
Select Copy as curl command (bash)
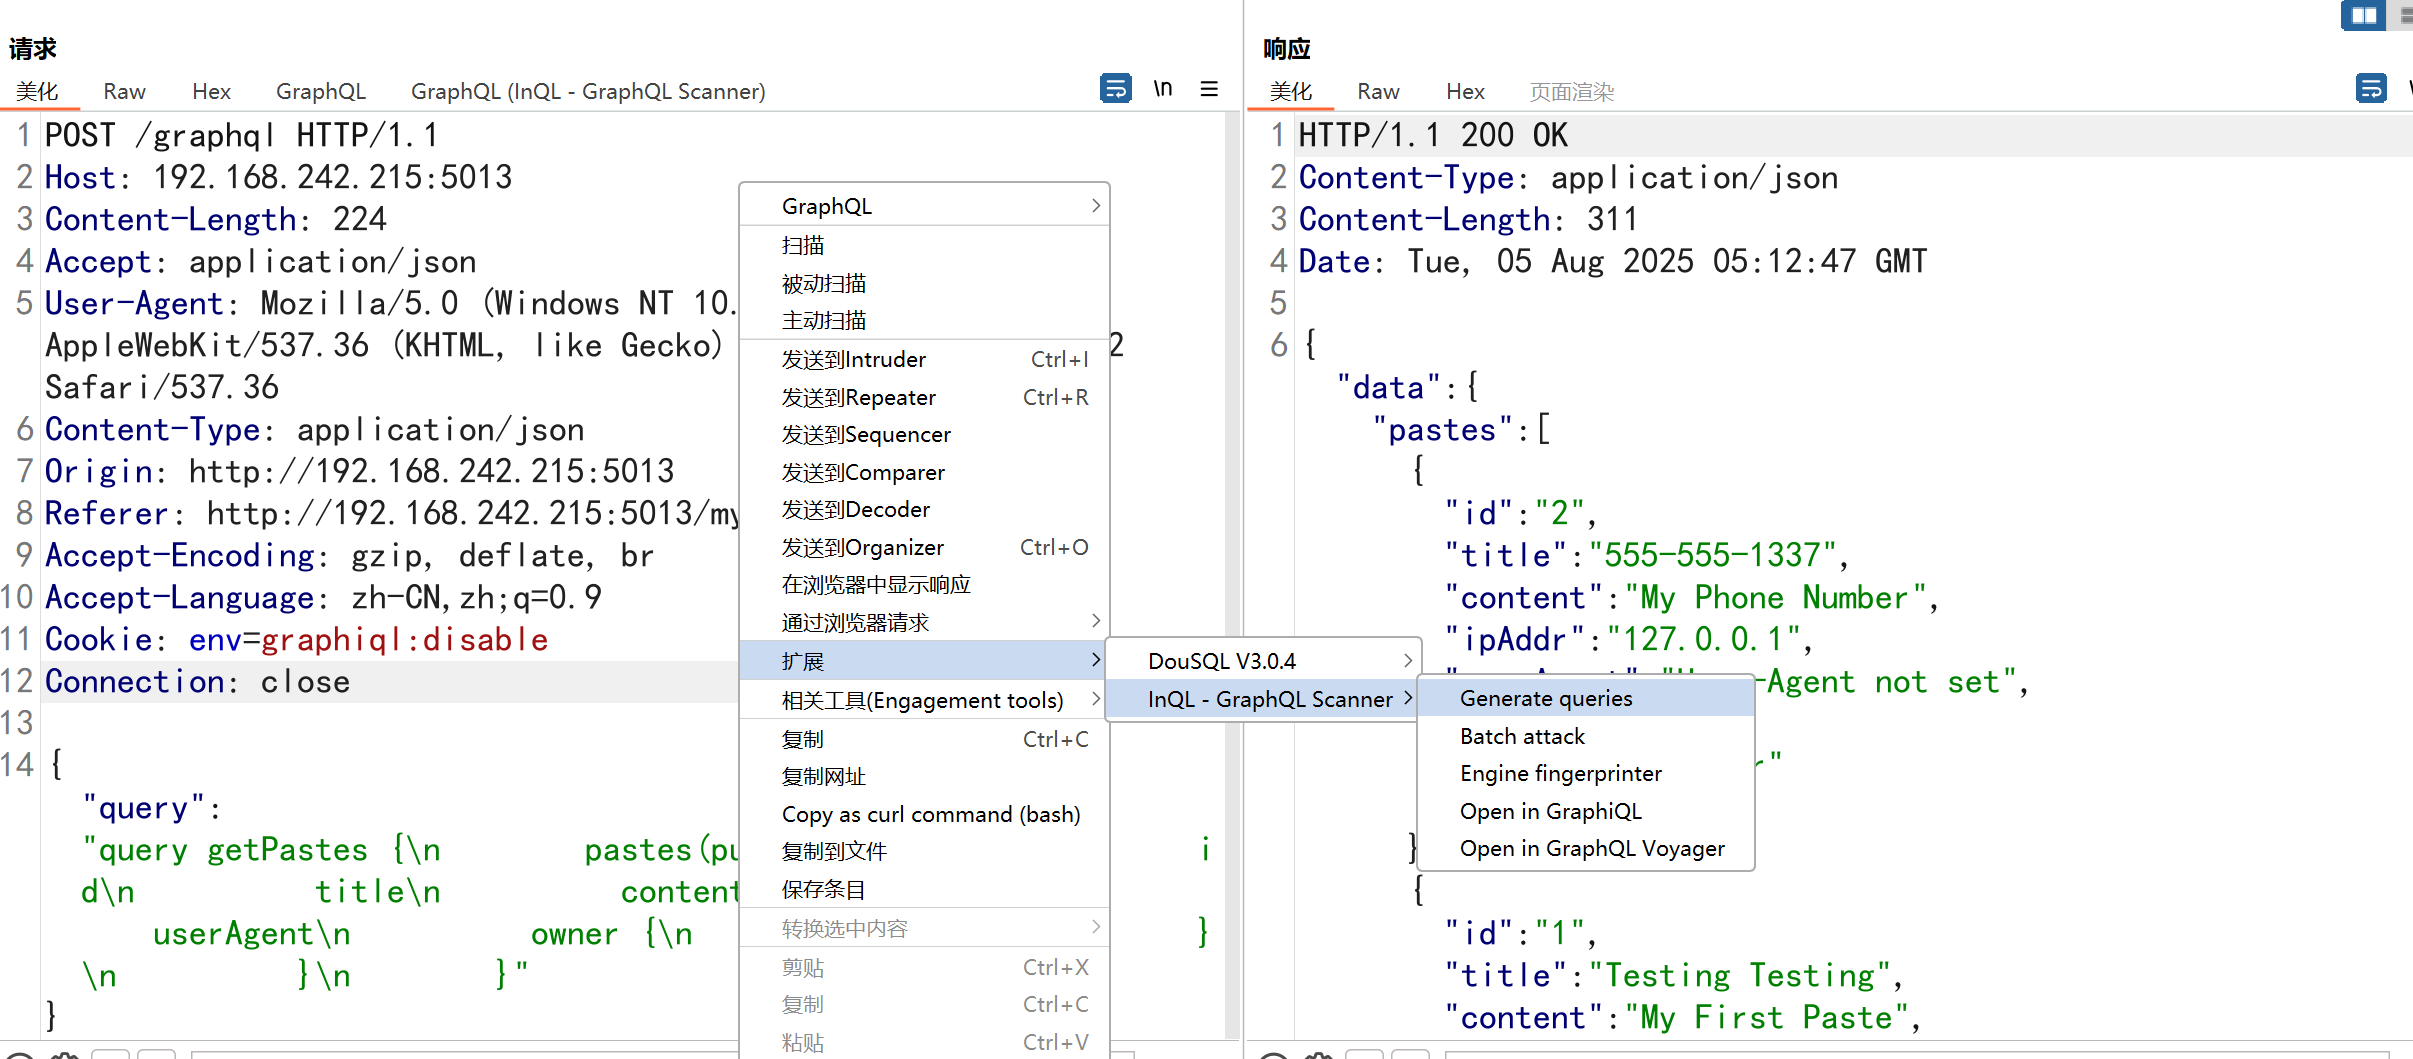930,814
